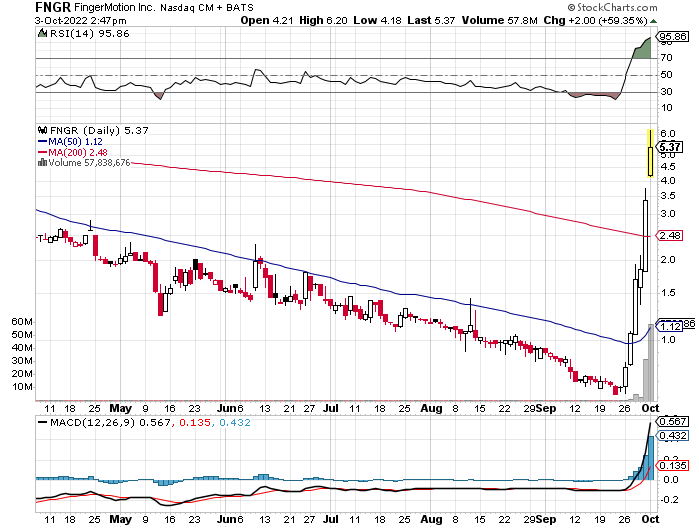Click the 70 level label on RSI axis

[666, 58]
